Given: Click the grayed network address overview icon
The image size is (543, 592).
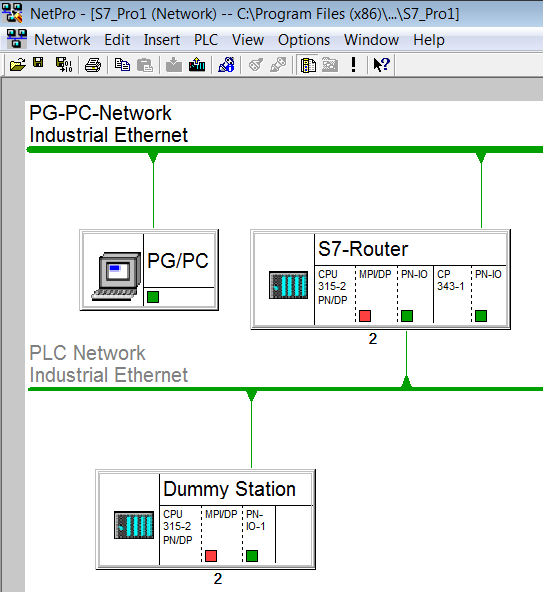Looking at the screenshot, I should [x=330, y=65].
